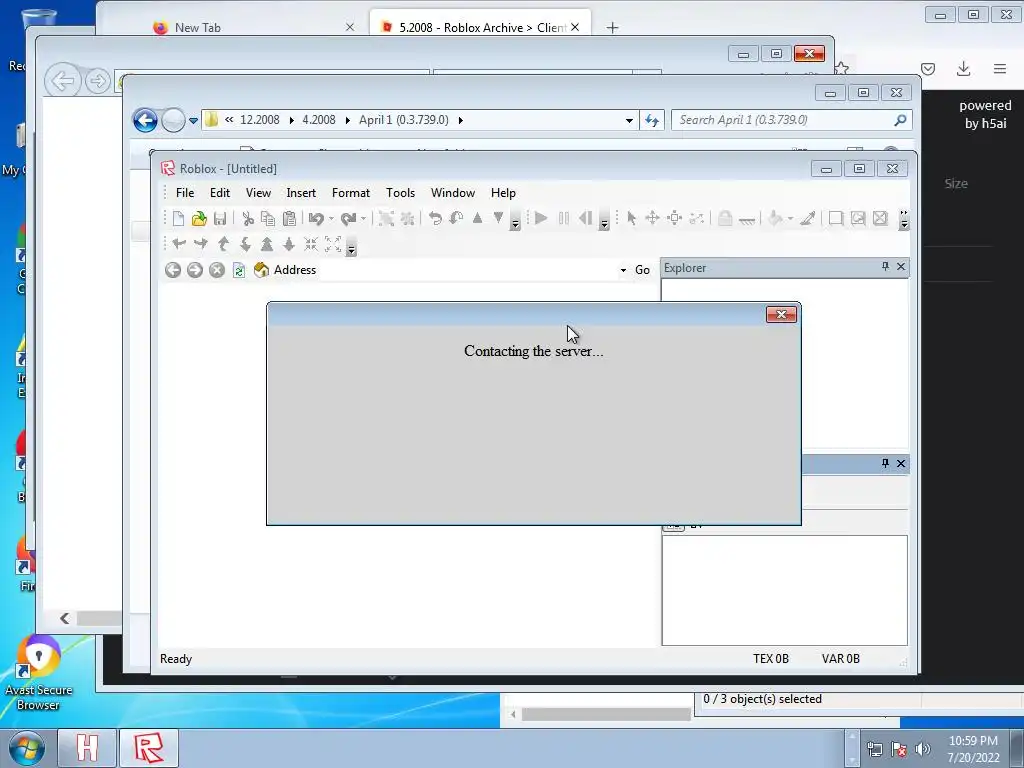Expand the right-end toolbar overflow chevron
Viewport: 1024px width, 768px height.
(x=904, y=219)
